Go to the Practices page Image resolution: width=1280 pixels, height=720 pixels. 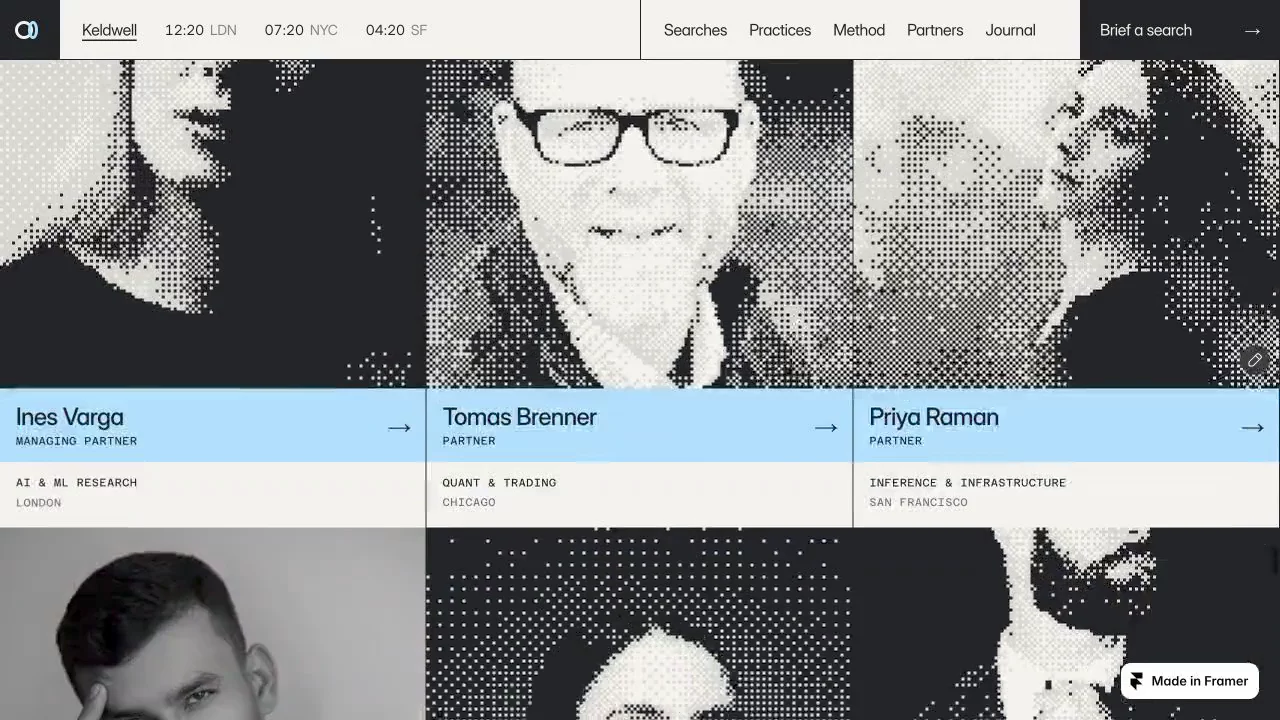tap(780, 30)
